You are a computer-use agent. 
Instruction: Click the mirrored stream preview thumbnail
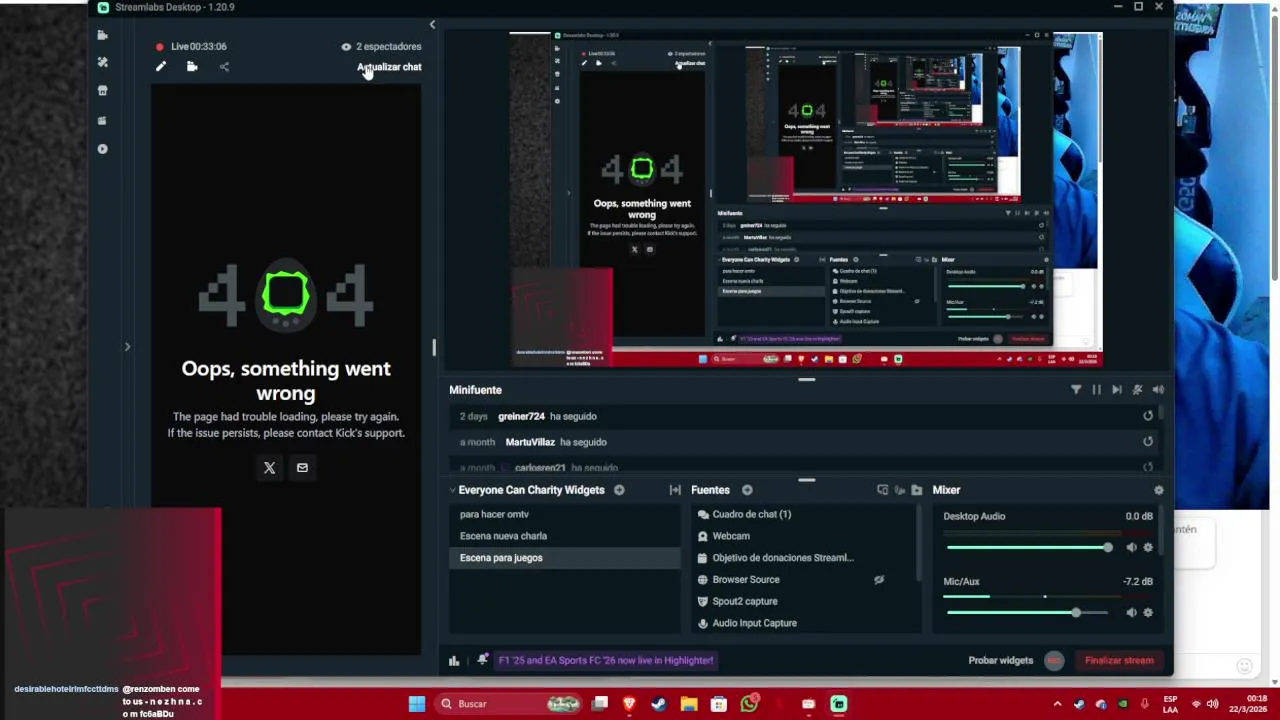click(805, 199)
